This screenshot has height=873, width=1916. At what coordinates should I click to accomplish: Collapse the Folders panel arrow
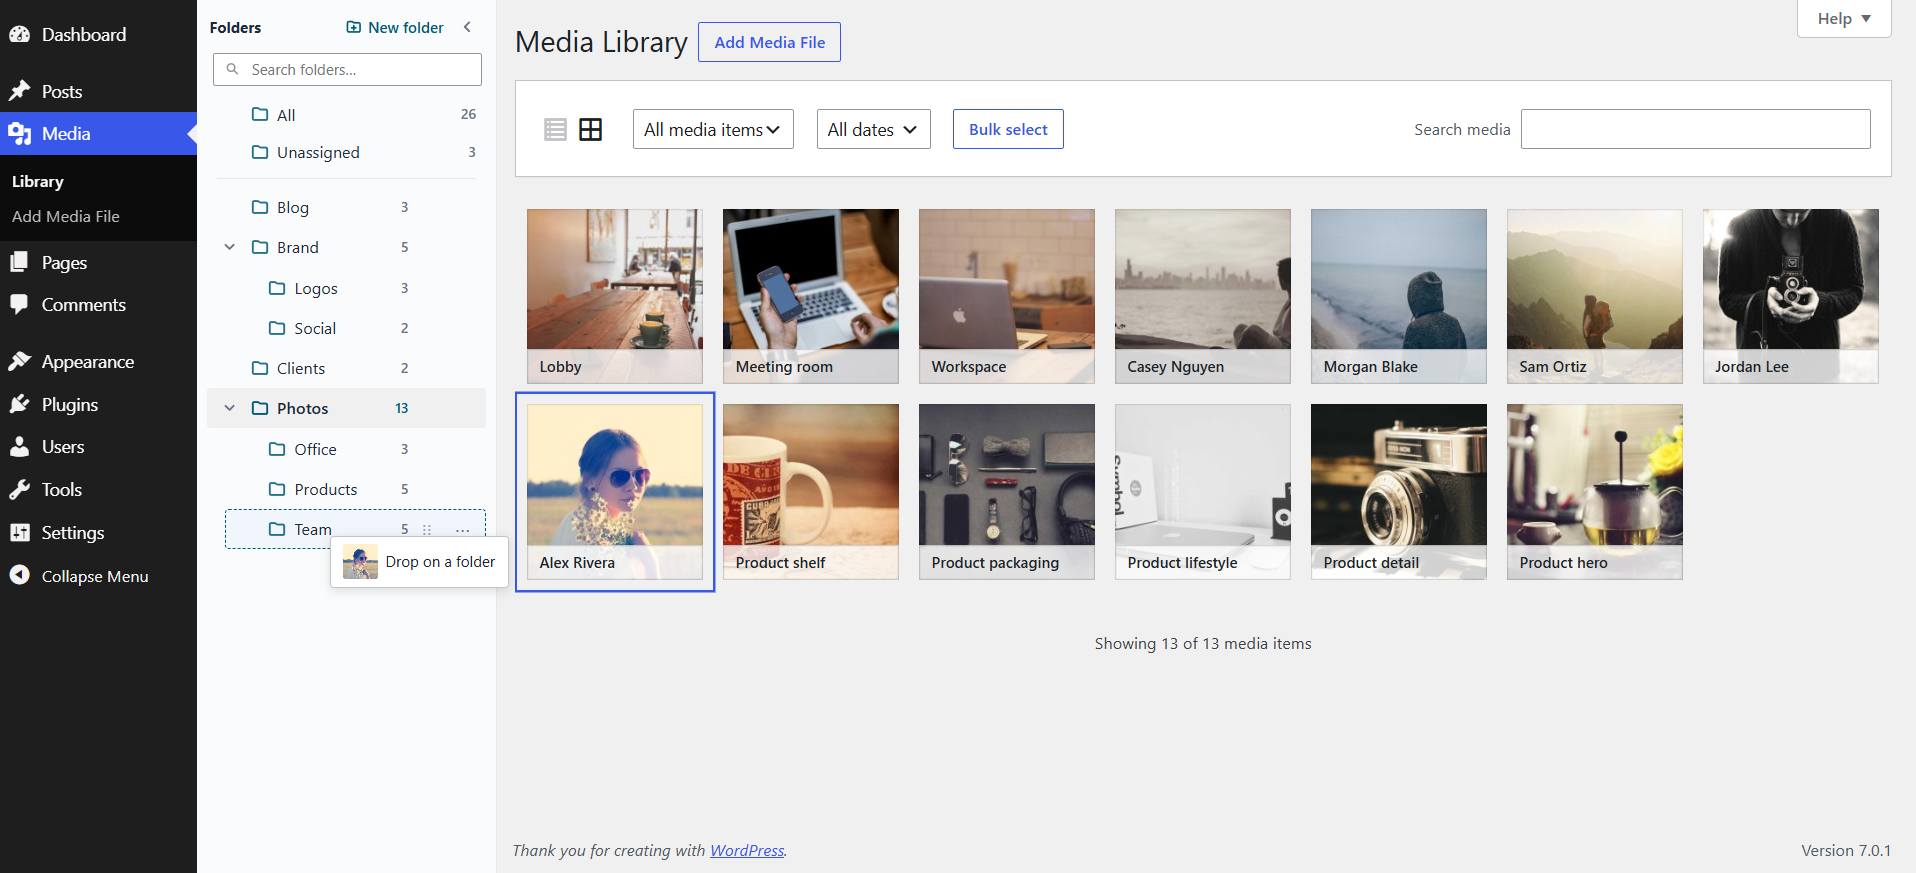pos(467,27)
